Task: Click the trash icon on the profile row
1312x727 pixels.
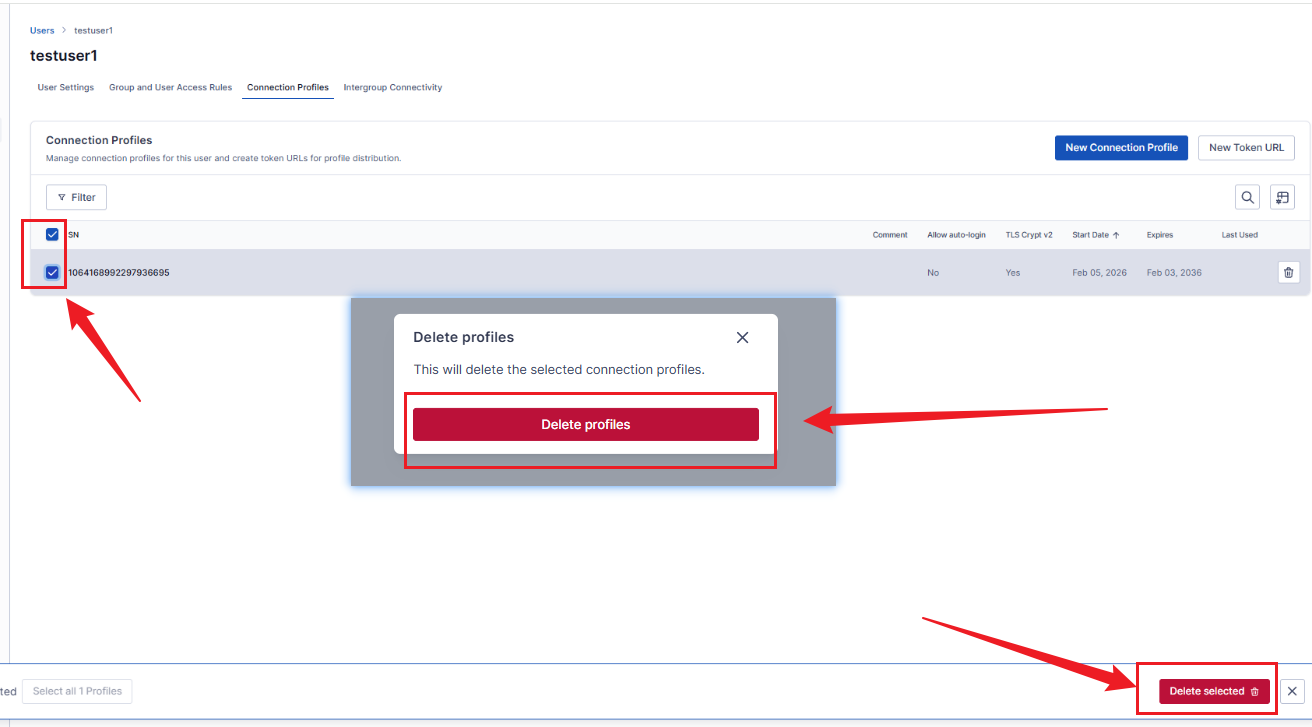Action: pos(1288,272)
